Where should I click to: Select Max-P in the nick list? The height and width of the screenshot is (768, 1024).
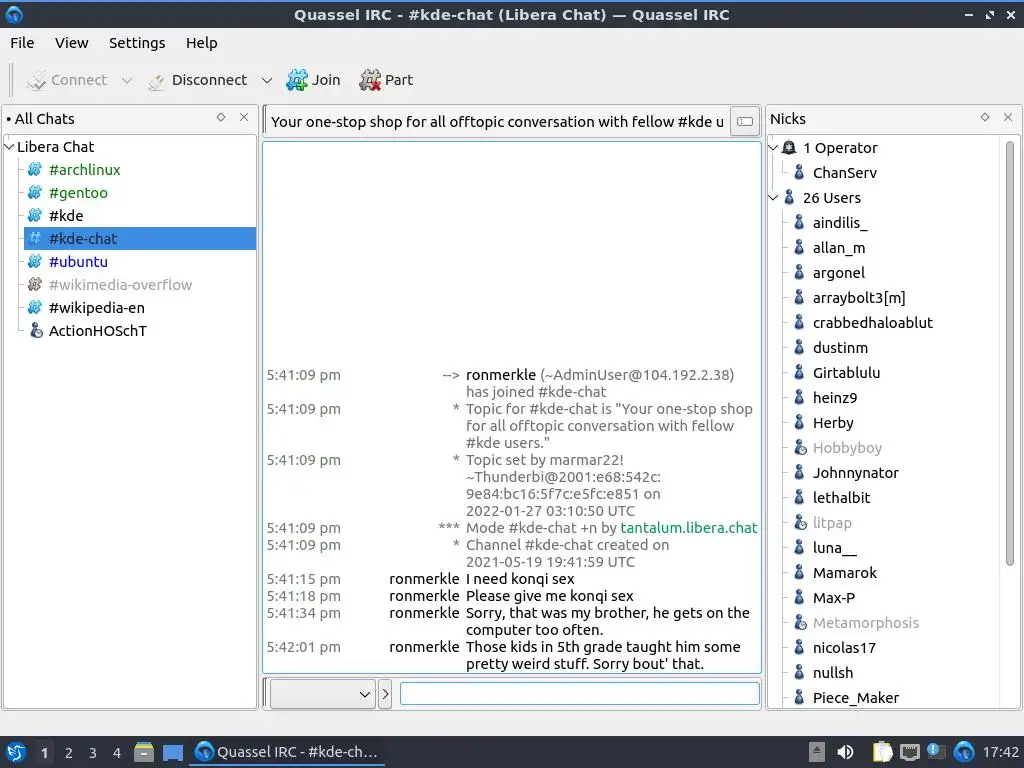click(x=833, y=598)
